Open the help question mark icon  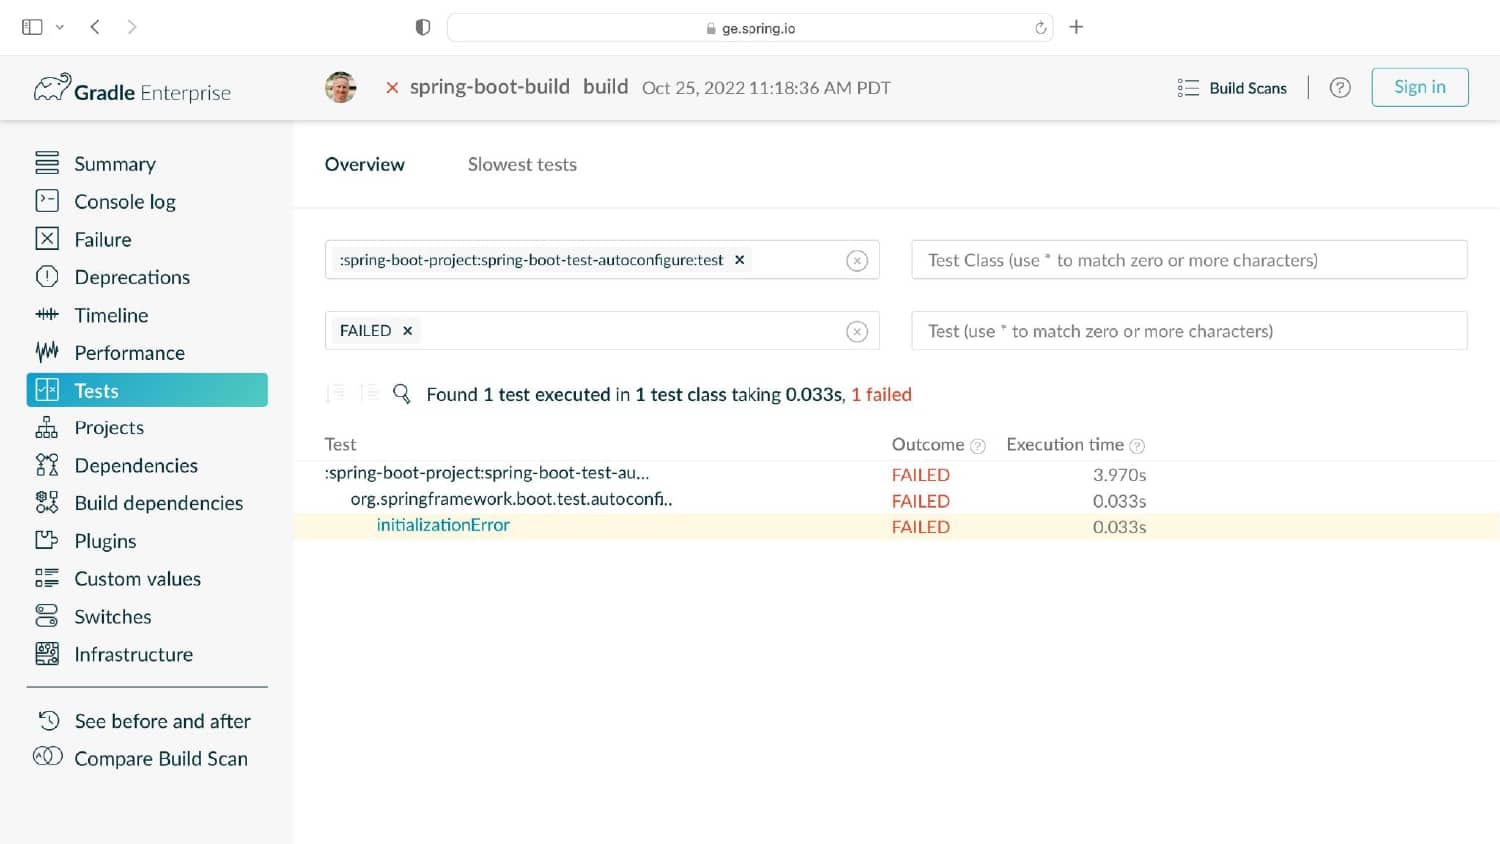(x=1340, y=88)
